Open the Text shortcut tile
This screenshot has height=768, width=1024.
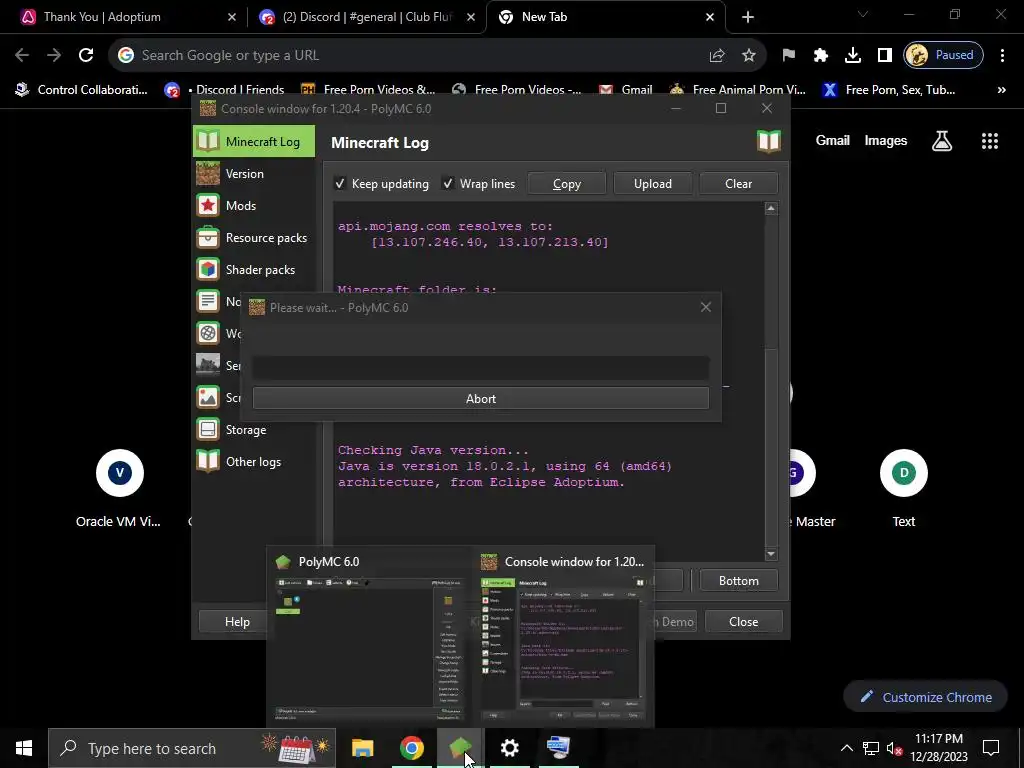tap(904, 488)
